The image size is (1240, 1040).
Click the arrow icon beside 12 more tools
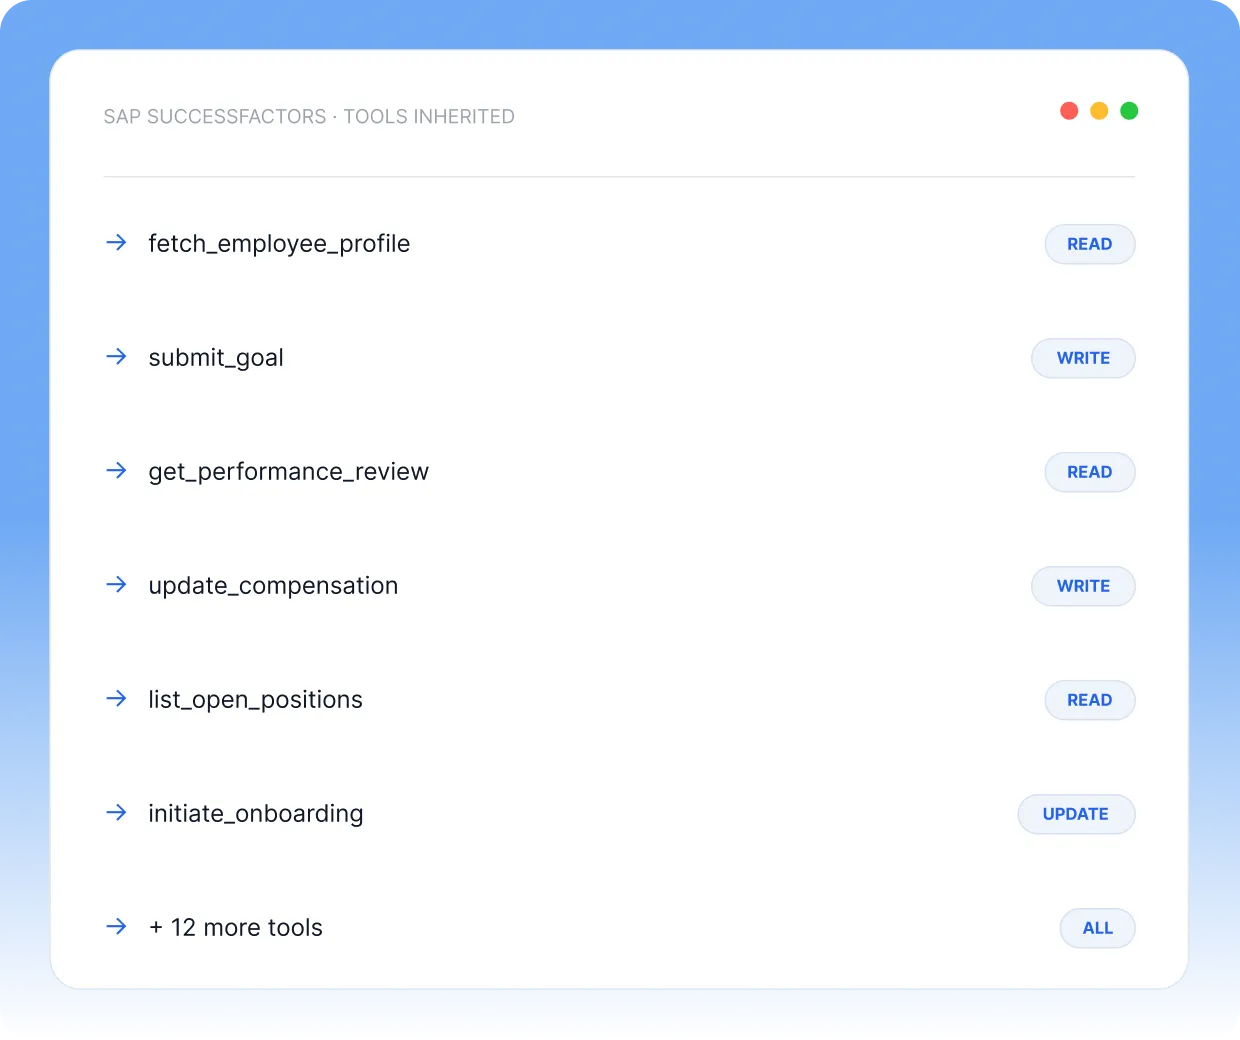click(116, 926)
